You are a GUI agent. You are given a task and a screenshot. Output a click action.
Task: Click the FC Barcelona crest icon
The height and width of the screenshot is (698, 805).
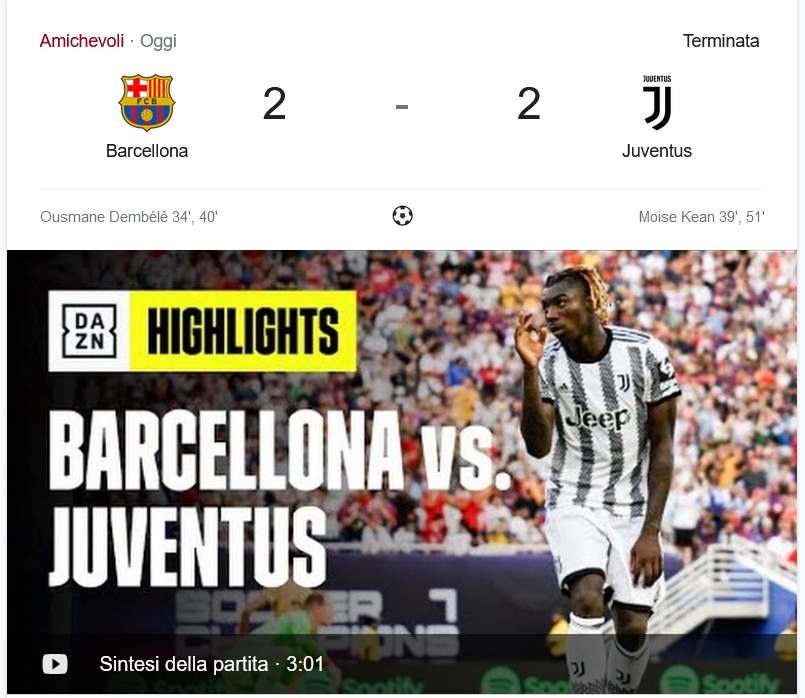[x=147, y=103]
